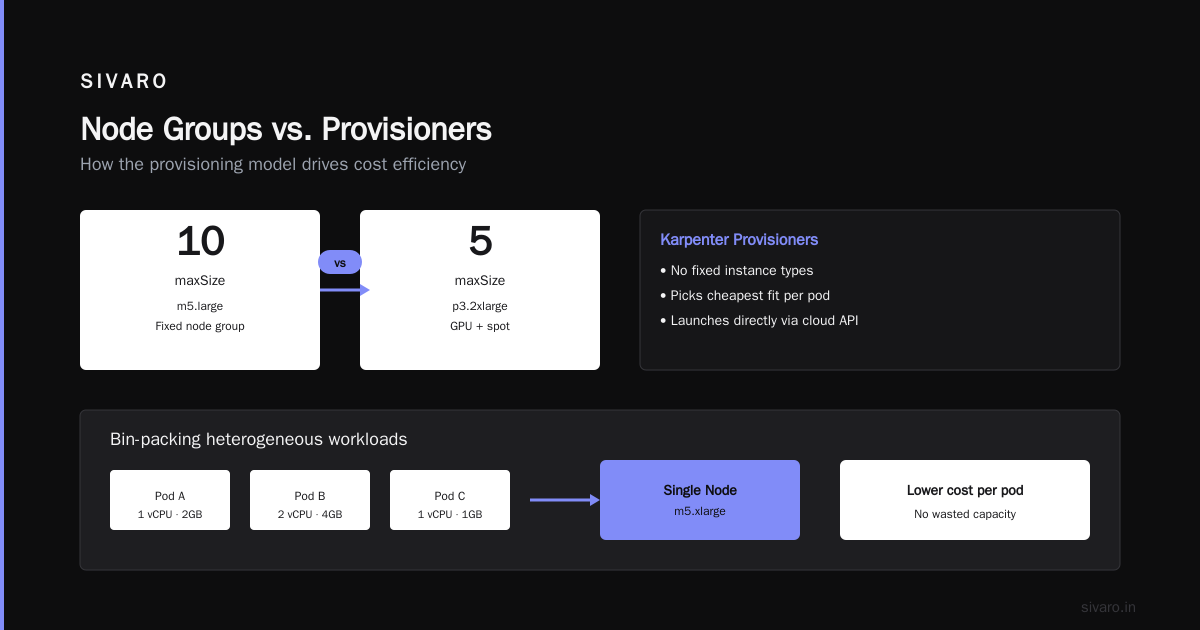Click the provisioning model subtitle text
Screen dimensions: 1200x630
coord(273,164)
